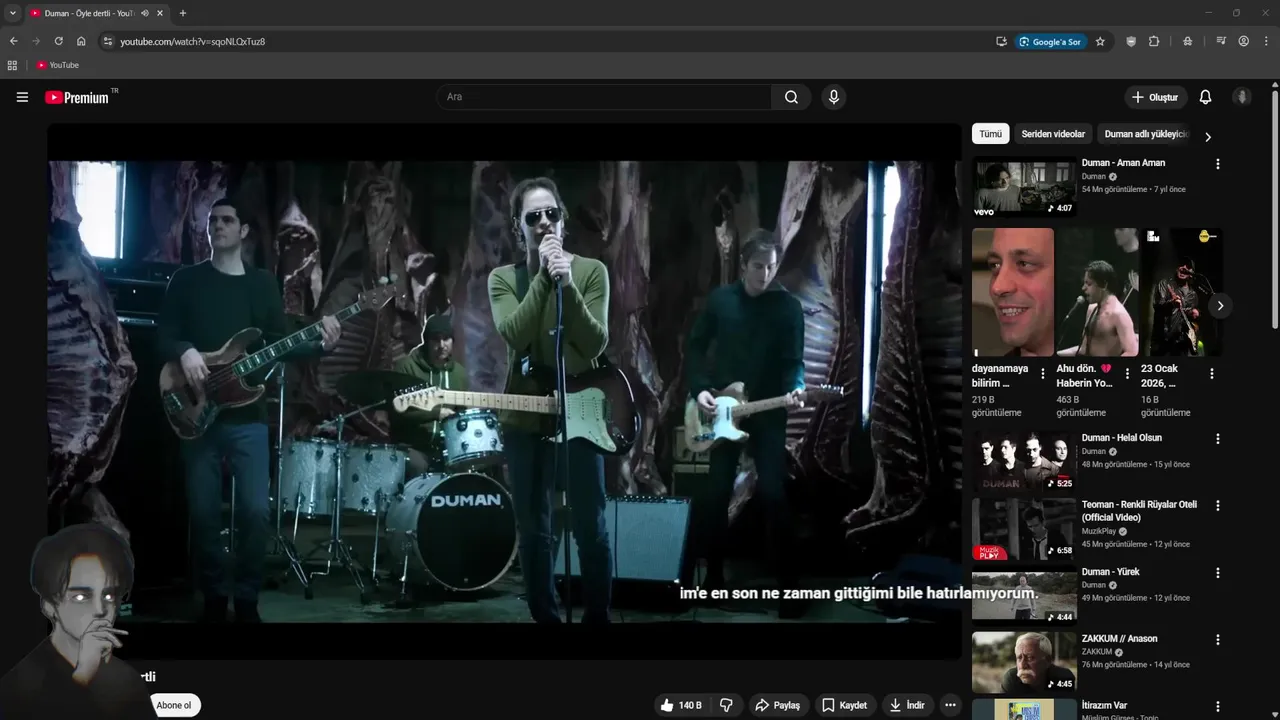This screenshot has height=720, width=1280.
Task: Open the Duman - Aman Aman thumbnail
Action: (x=1024, y=186)
